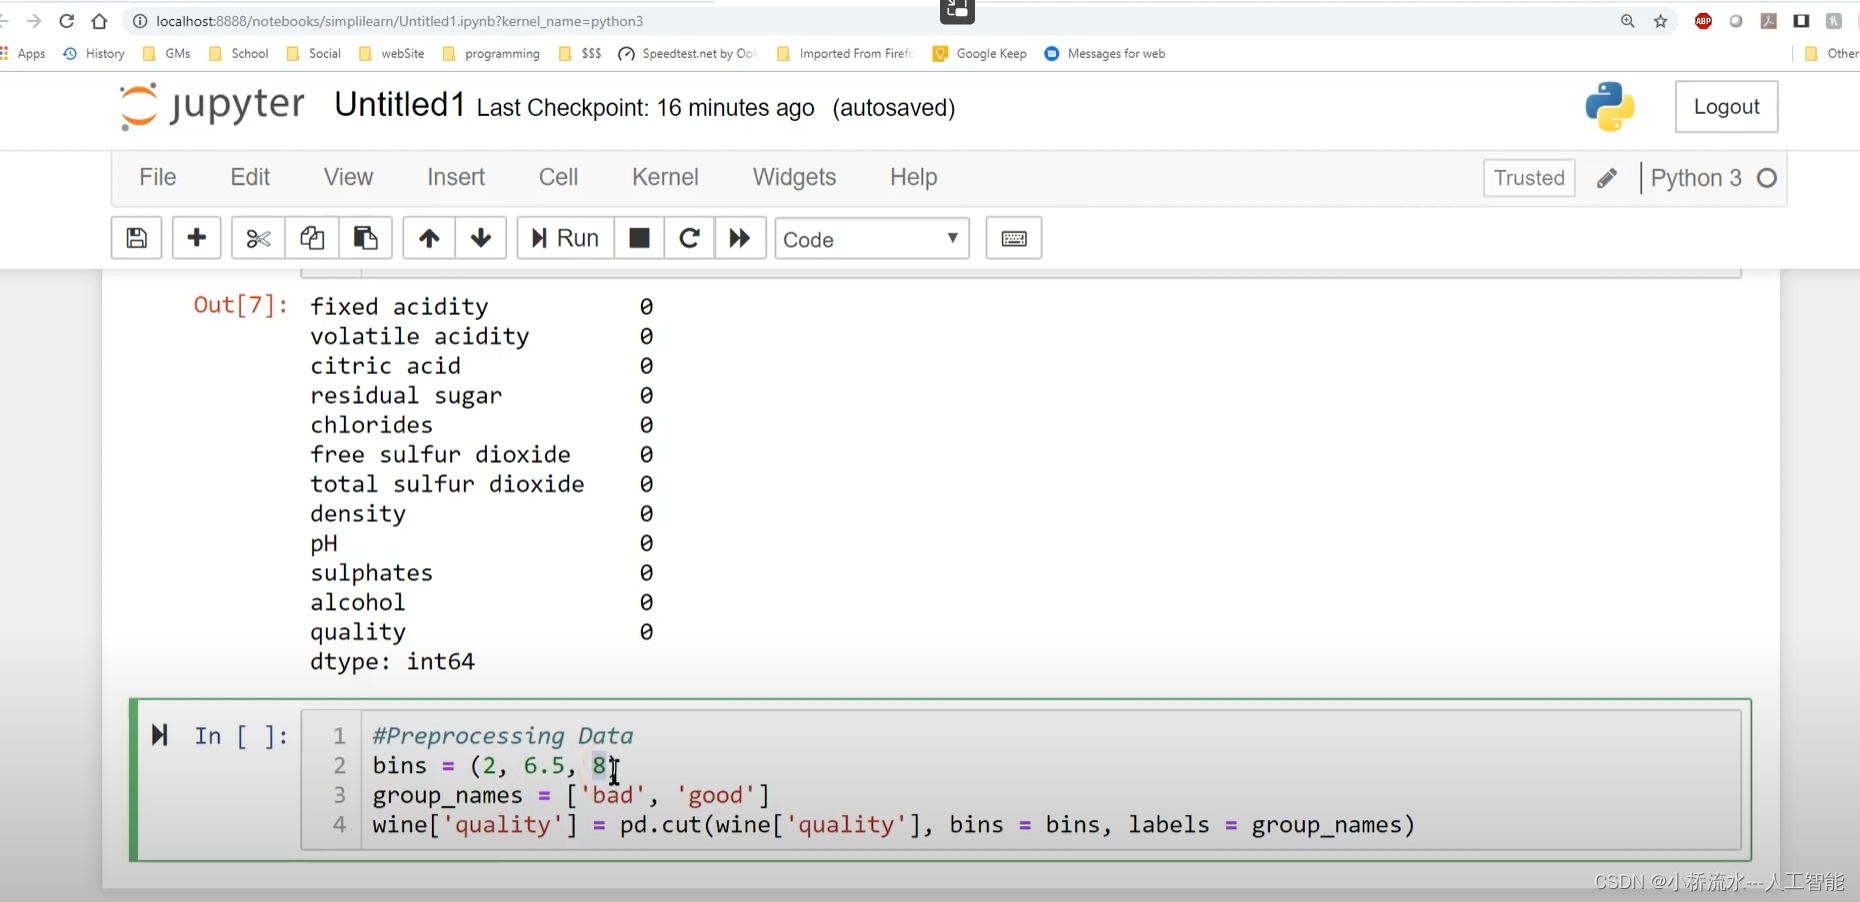Open the browser zoom magnifier icon
The width and height of the screenshot is (1860, 902).
1628,21
